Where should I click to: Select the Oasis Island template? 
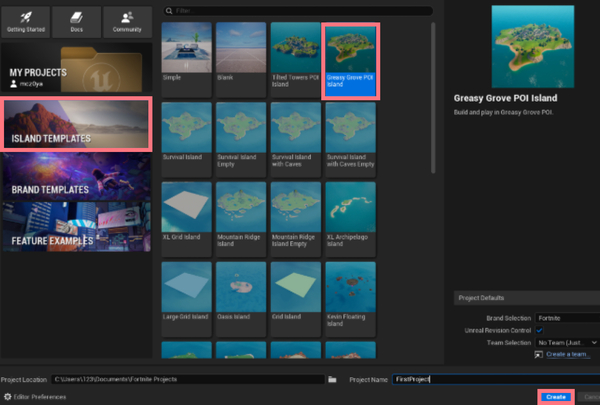click(241, 299)
